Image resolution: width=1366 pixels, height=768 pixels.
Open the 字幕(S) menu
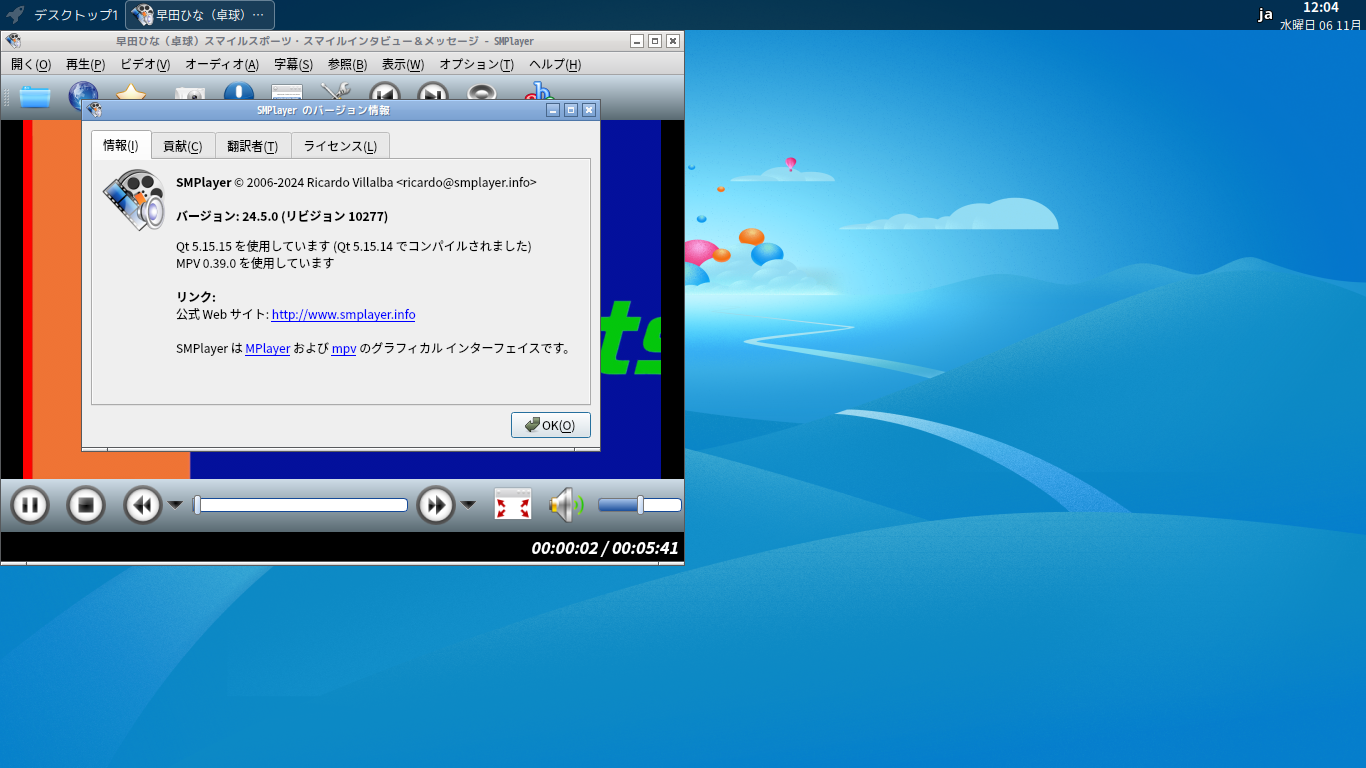[293, 65]
